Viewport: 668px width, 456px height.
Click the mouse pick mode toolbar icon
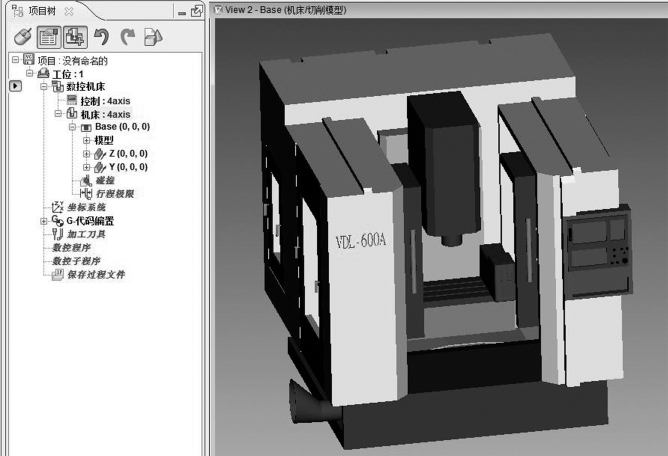[23, 37]
